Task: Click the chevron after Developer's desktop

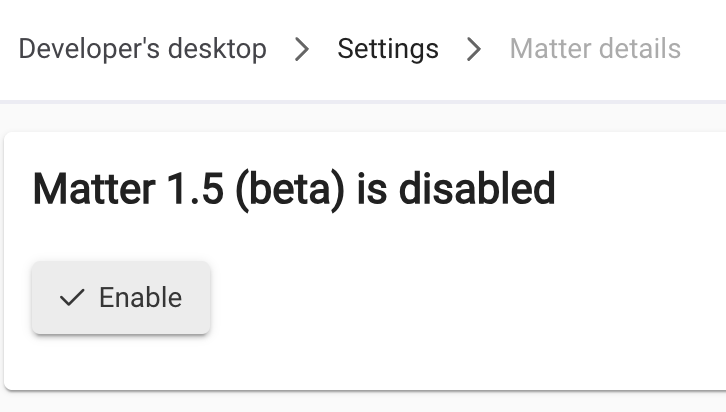Action: 302,49
